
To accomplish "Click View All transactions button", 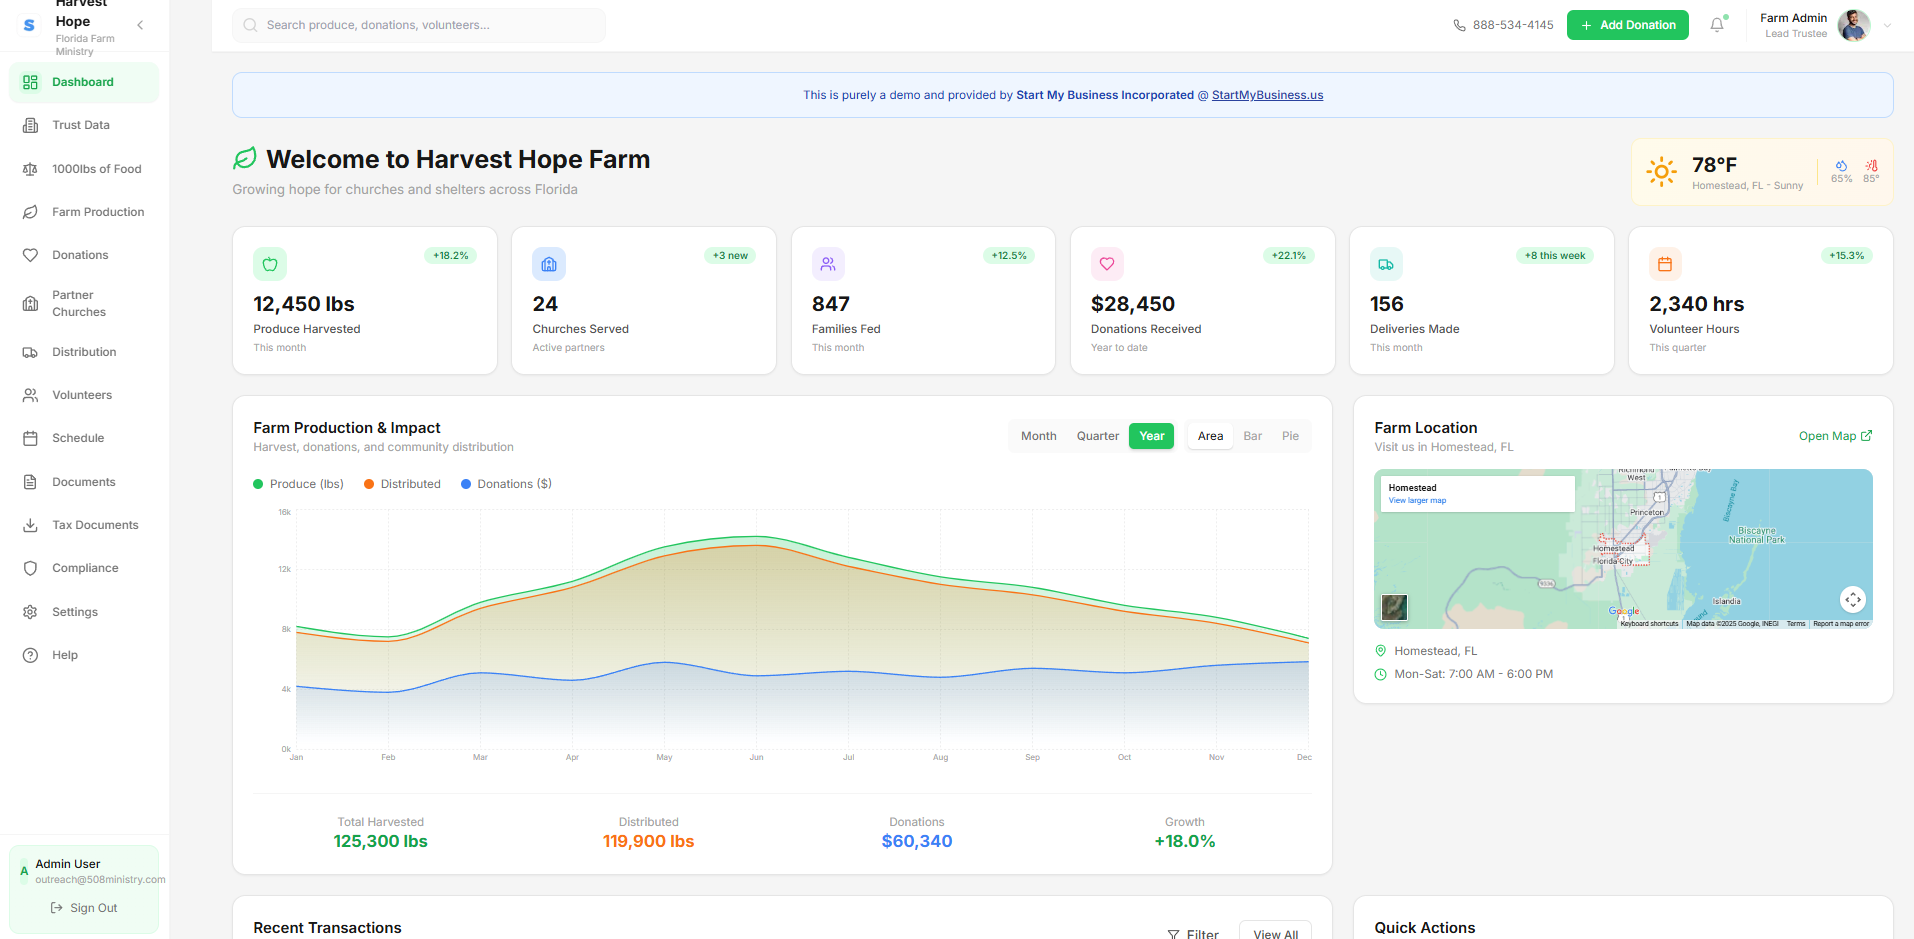I will pos(1275,933).
